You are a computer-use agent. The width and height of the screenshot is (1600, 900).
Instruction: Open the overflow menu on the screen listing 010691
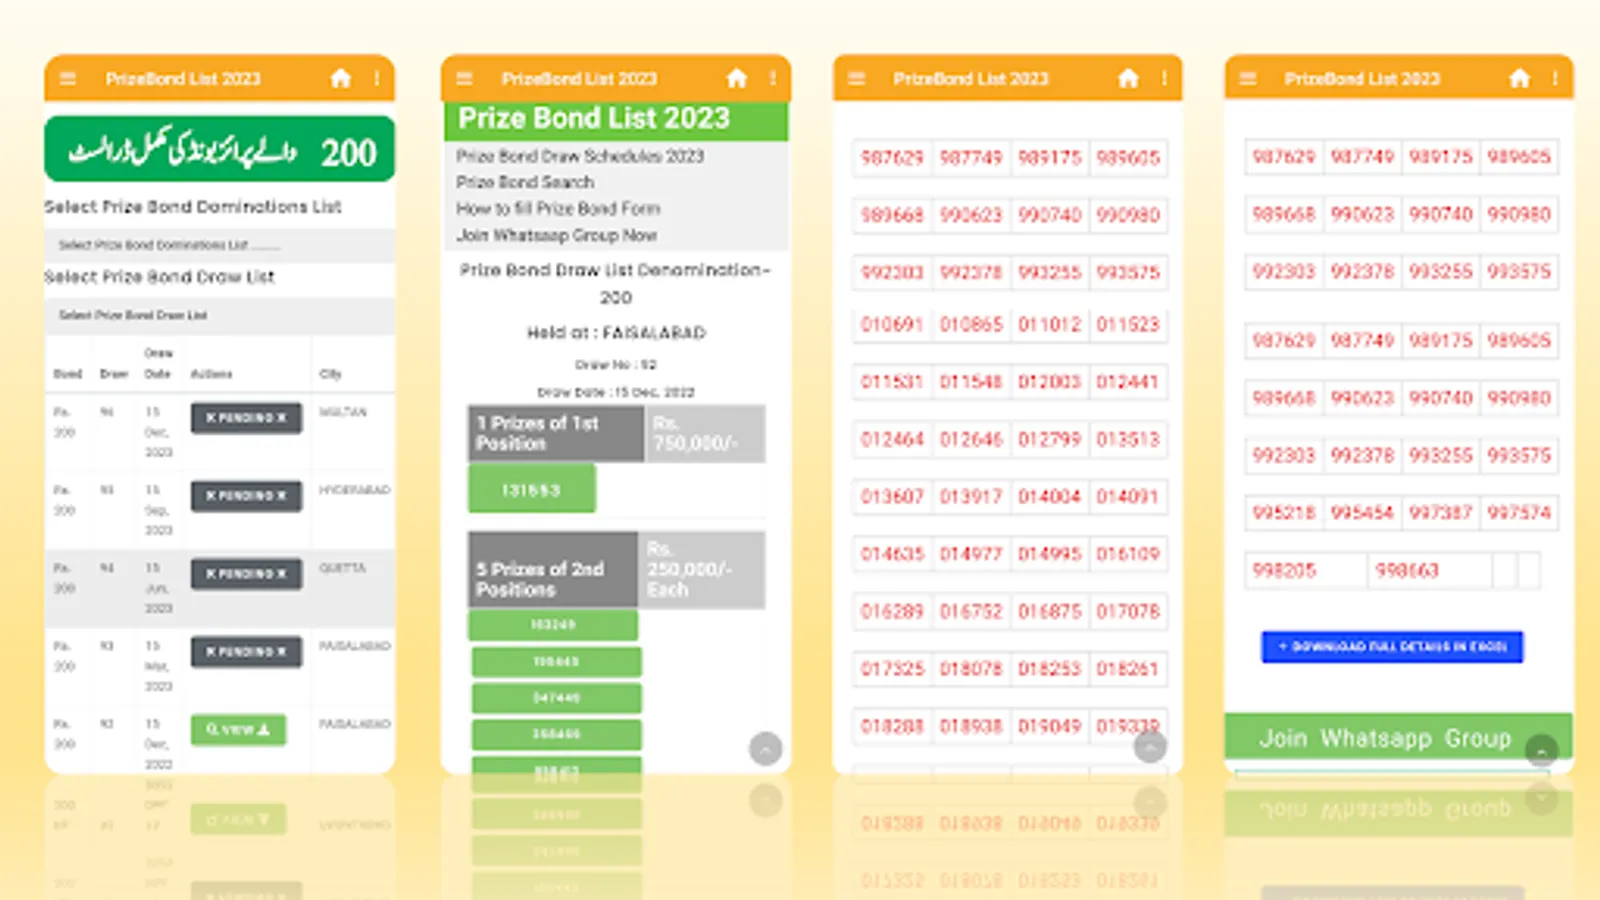(1164, 78)
